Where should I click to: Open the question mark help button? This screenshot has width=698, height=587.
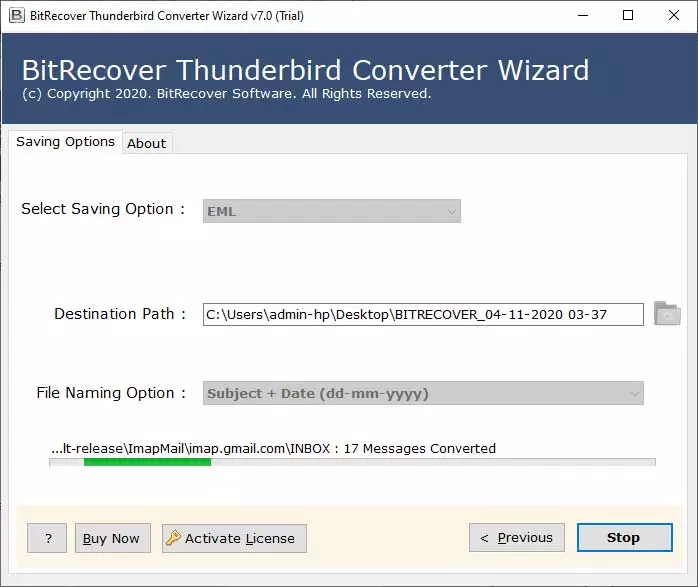pyautogui.click(x=47, y=538)
